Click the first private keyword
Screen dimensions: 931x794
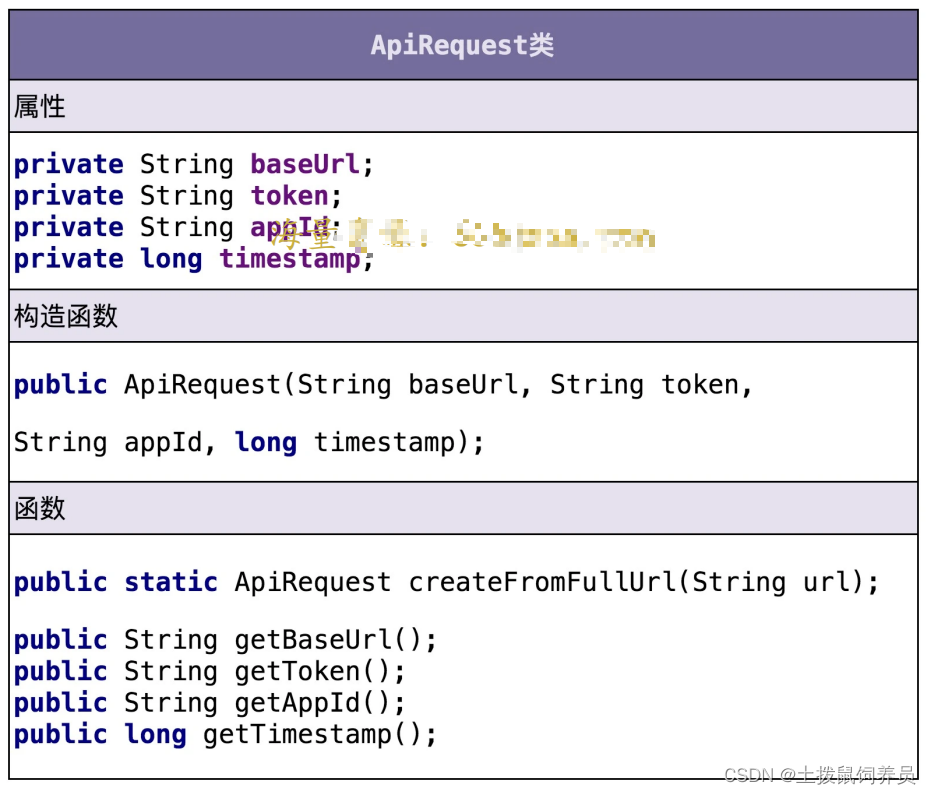click(68, 164)
